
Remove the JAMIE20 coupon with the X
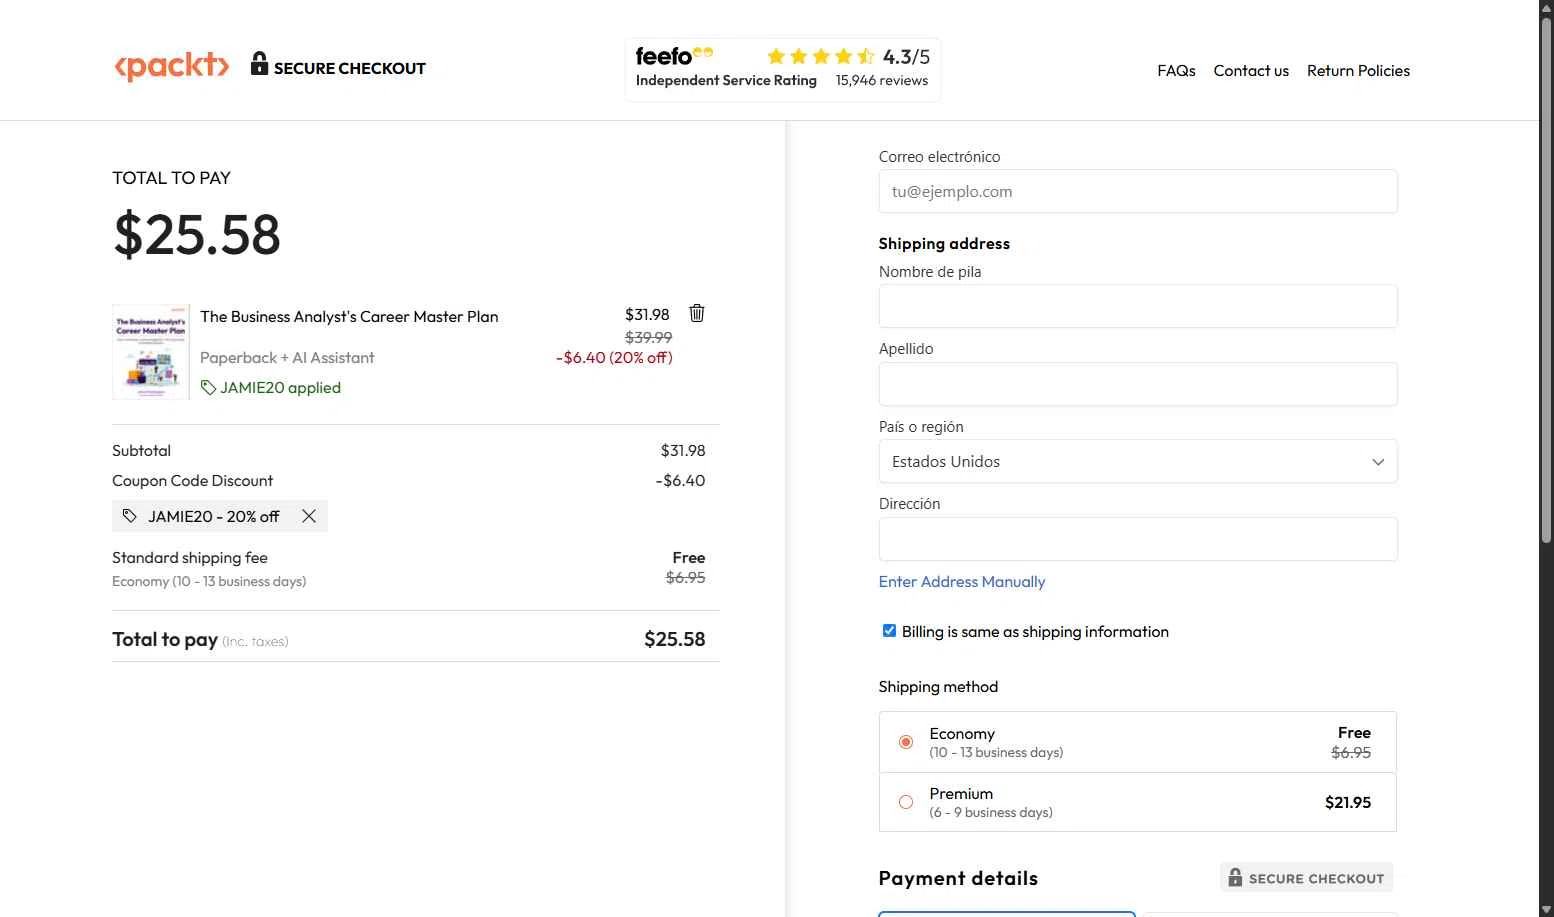[x=309, y=516]
